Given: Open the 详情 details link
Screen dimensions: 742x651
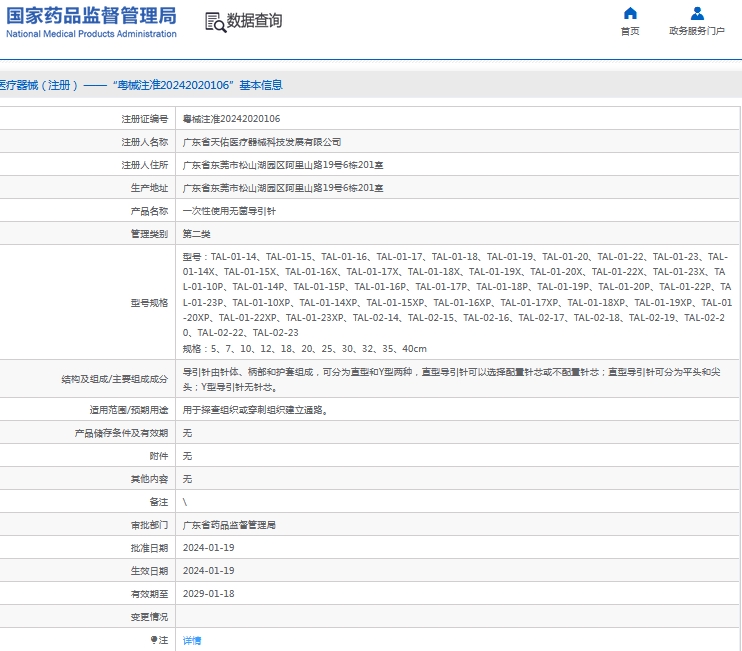Looking at the screenshot, I should coord(192,640).
